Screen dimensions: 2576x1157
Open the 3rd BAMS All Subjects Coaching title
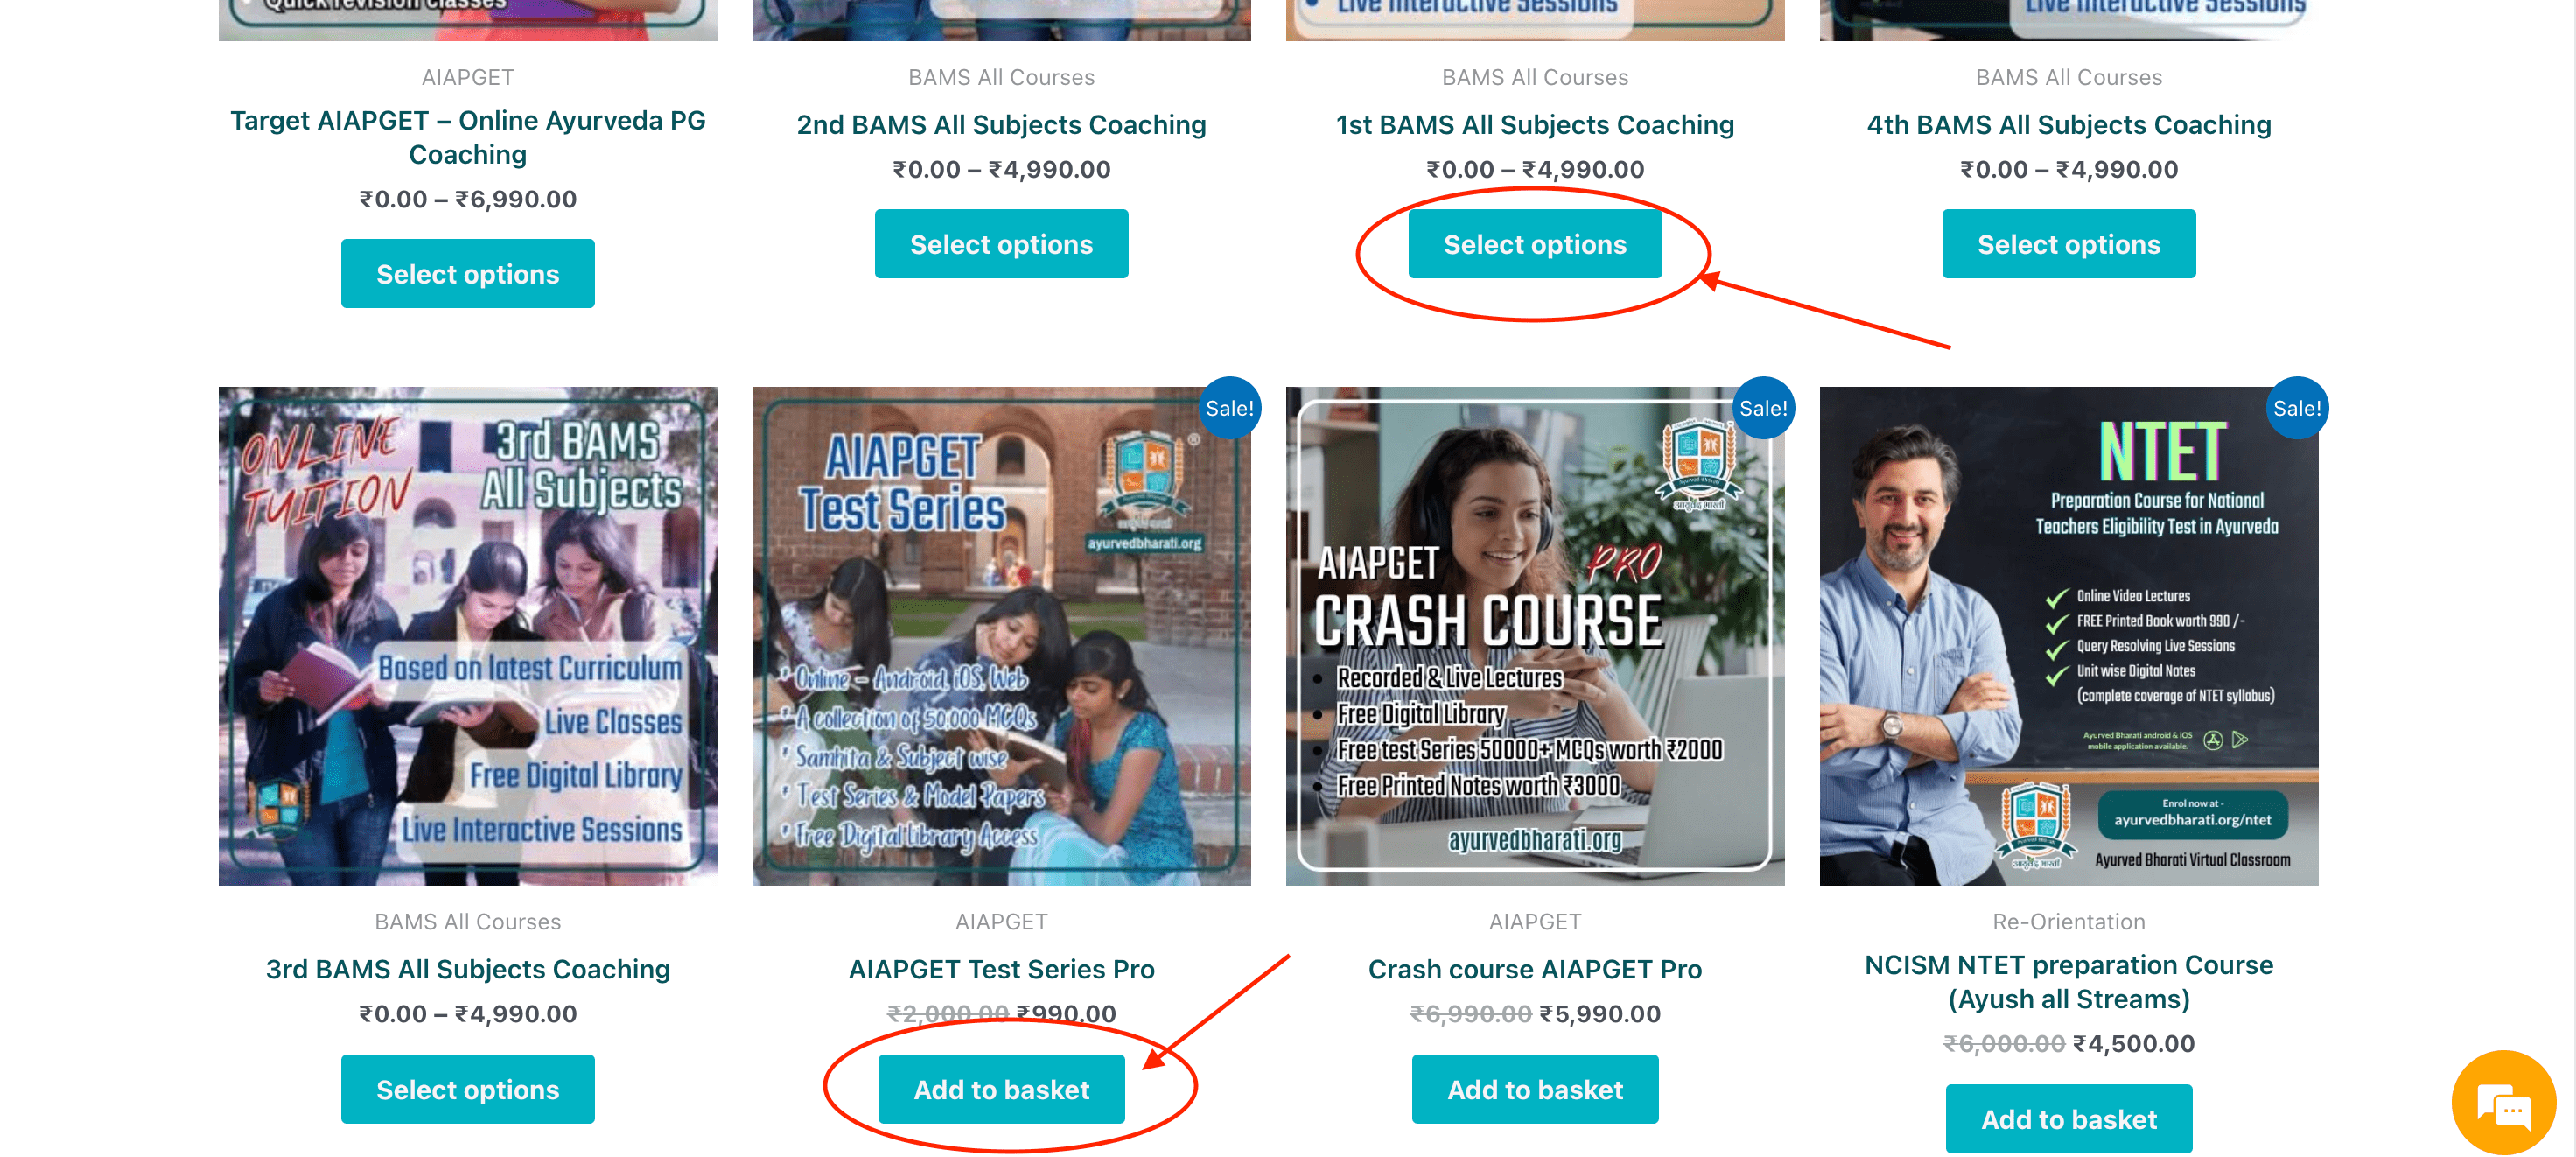point(468,969)
